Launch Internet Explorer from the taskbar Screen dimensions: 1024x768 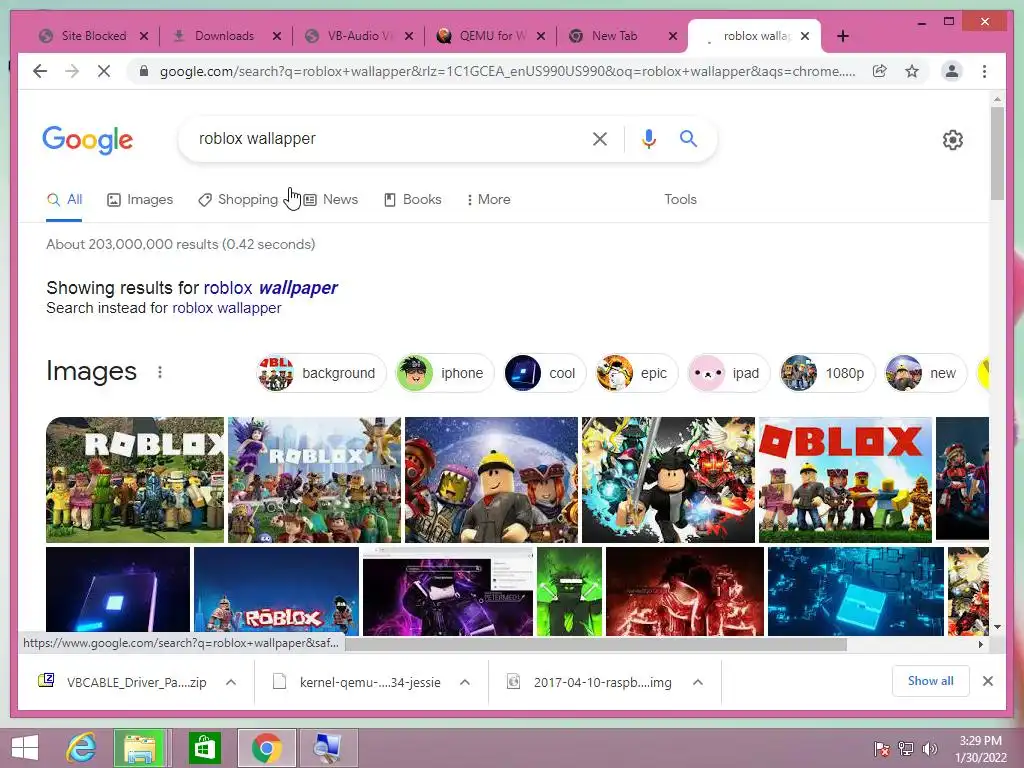coord(81,748)
